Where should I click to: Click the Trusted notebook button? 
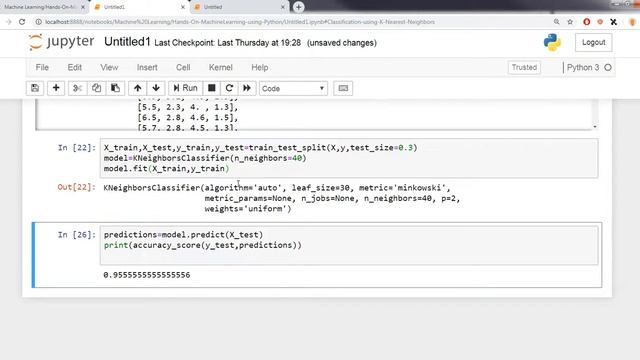click(x=524, y=67)
